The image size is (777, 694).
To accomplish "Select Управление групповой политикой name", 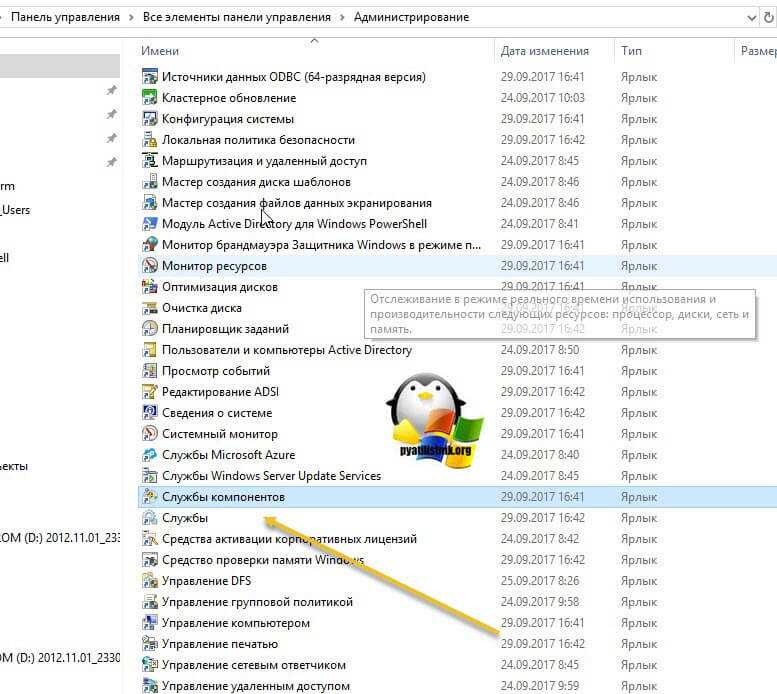I will (257, 602).
